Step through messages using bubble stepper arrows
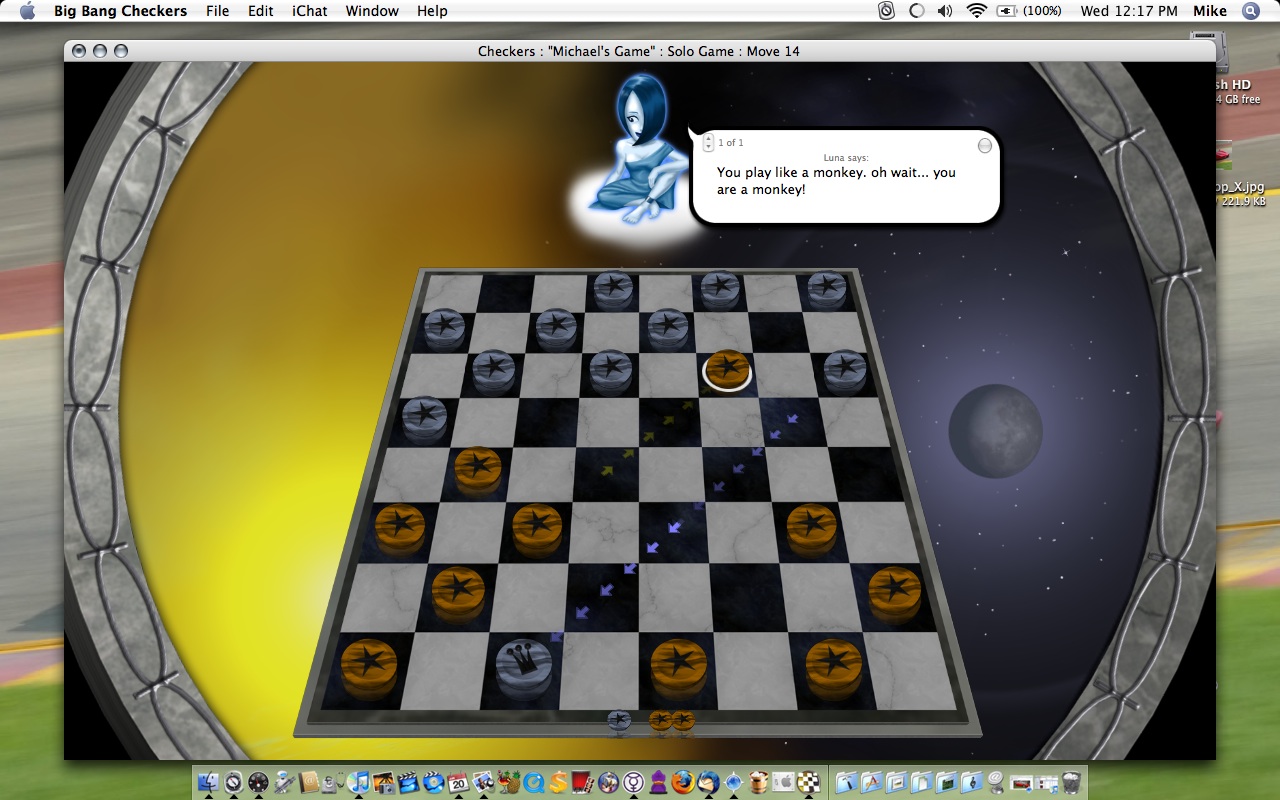This screenshot has height=800, width=1280. click(708, 143)
